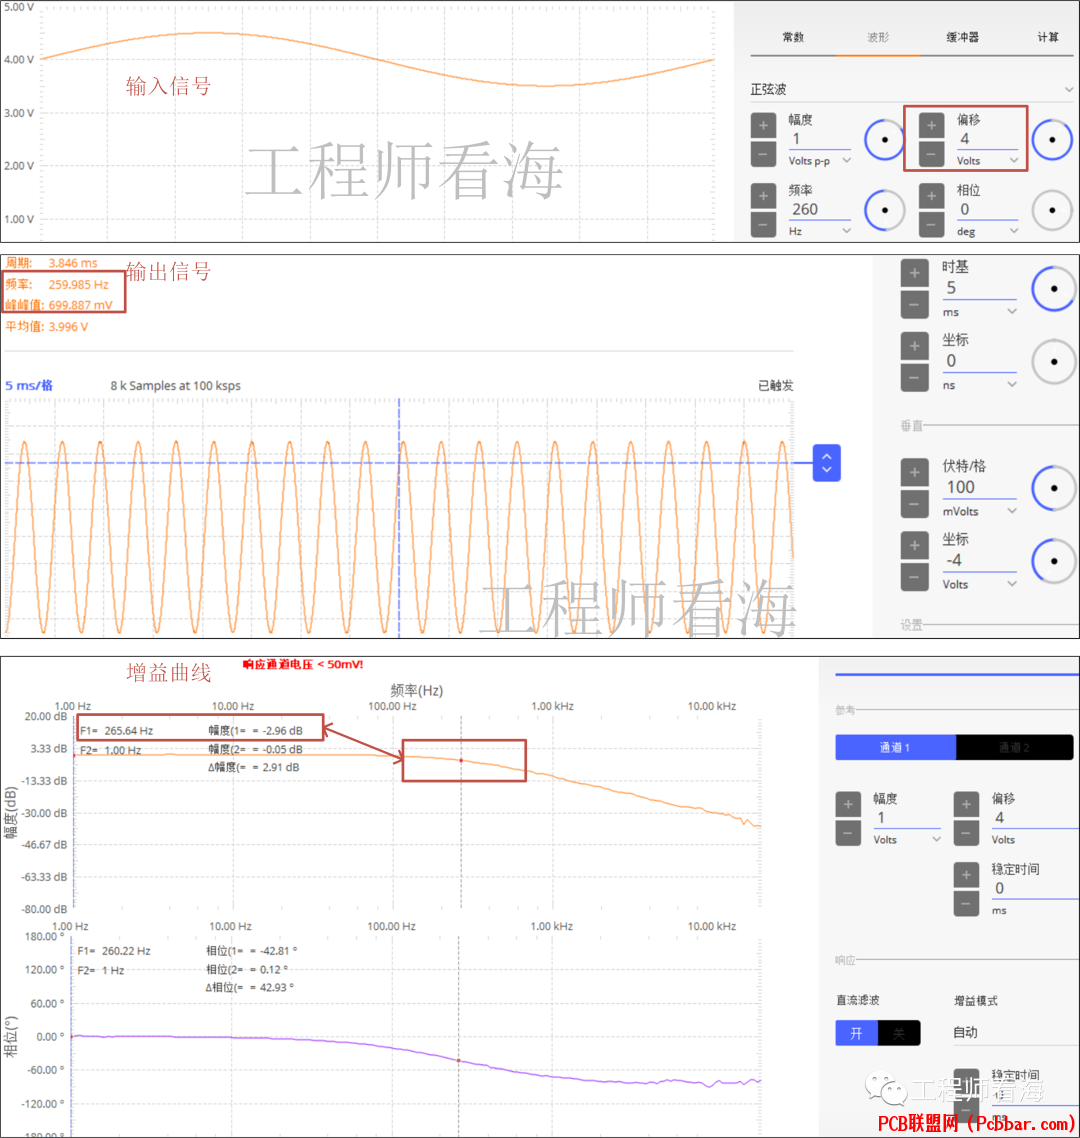Adjust the 伏特/格 rotary knob
The width and height of the screenshot is (1080, 1138).
[1054, 488]
